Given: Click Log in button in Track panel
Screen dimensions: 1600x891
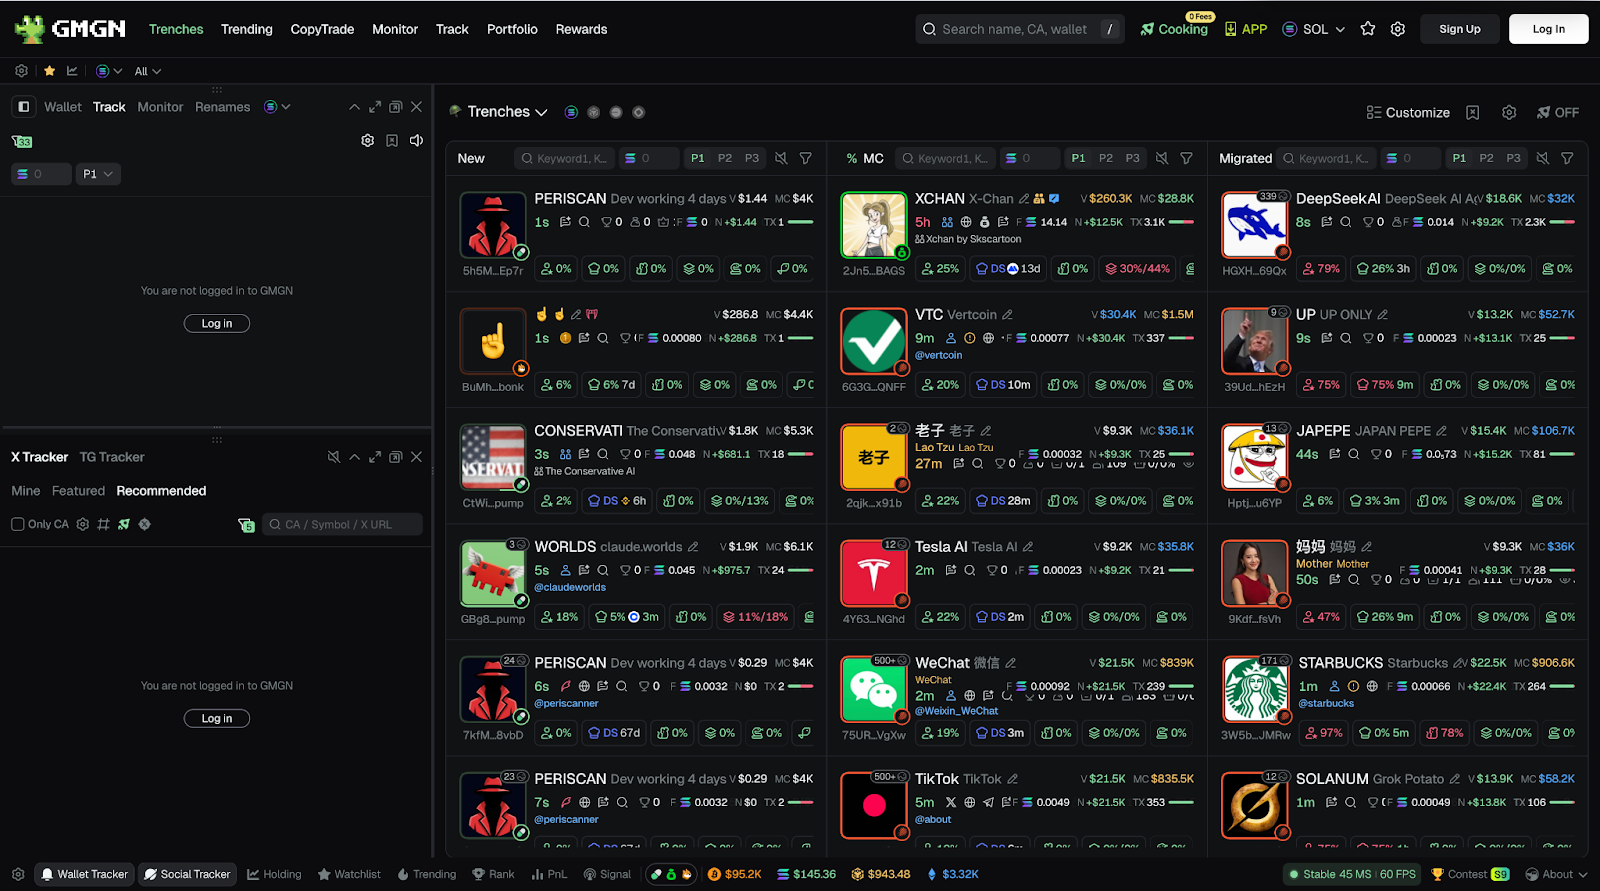Looking at the screenshot, I should click(x=217, y=323).
